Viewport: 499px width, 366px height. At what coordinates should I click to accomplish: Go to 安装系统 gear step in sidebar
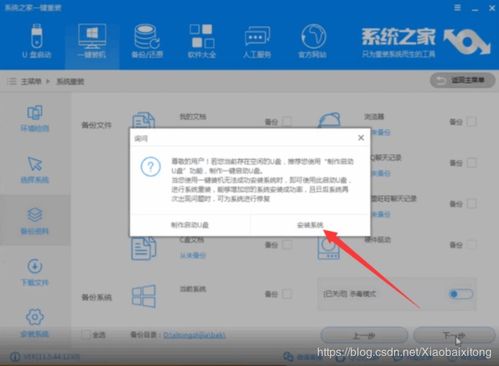[35, 317]
